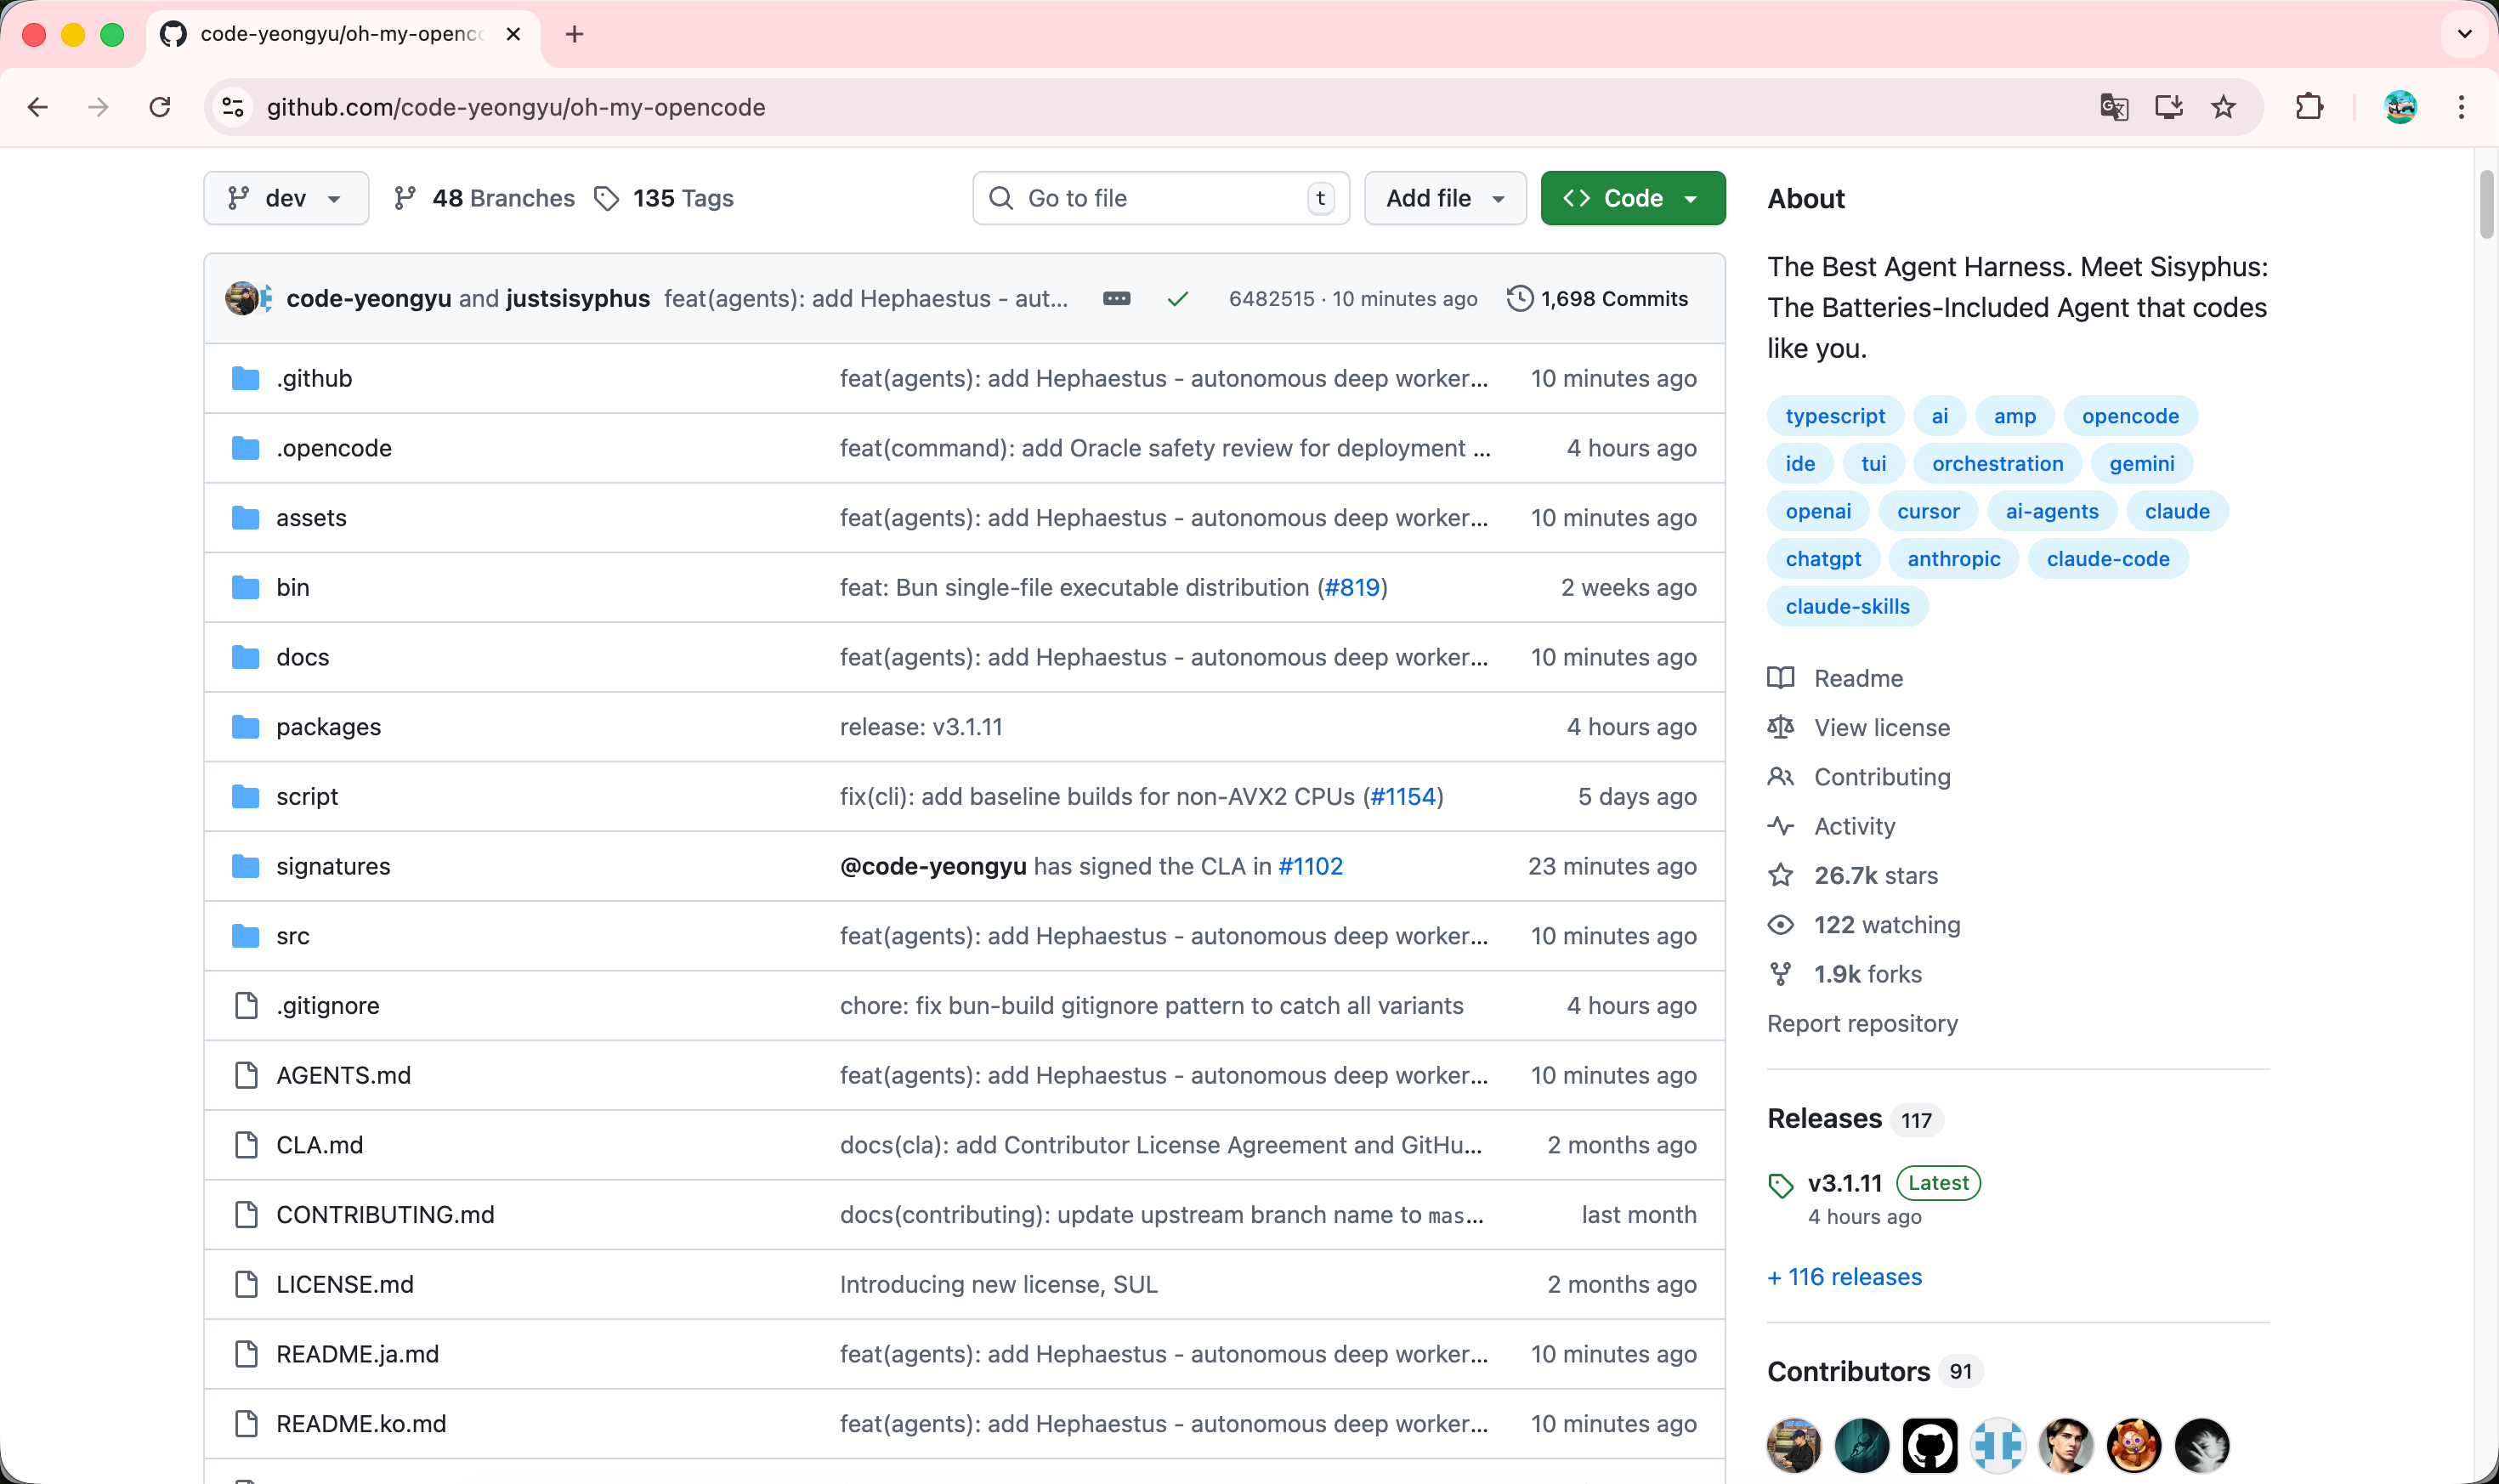Open commit history via the 1,698 Commits clock icon

pos(1519,298)
